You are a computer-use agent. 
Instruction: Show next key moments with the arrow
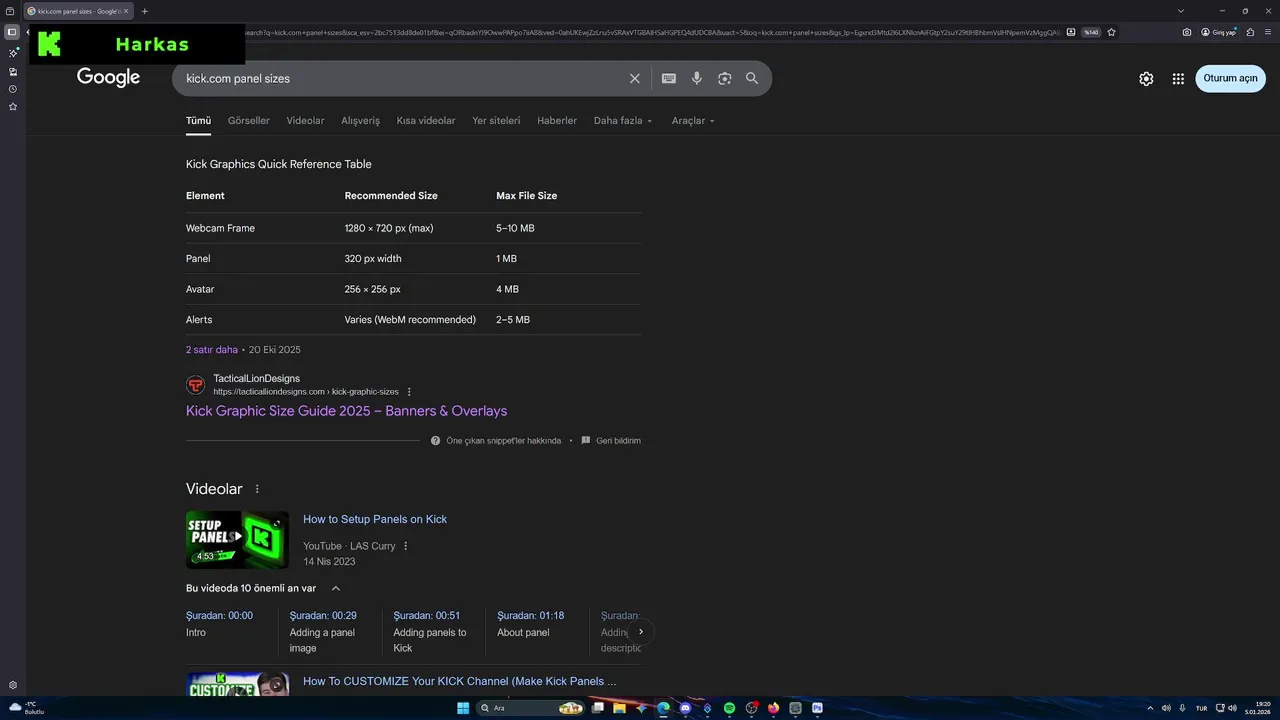pos(641,632)
